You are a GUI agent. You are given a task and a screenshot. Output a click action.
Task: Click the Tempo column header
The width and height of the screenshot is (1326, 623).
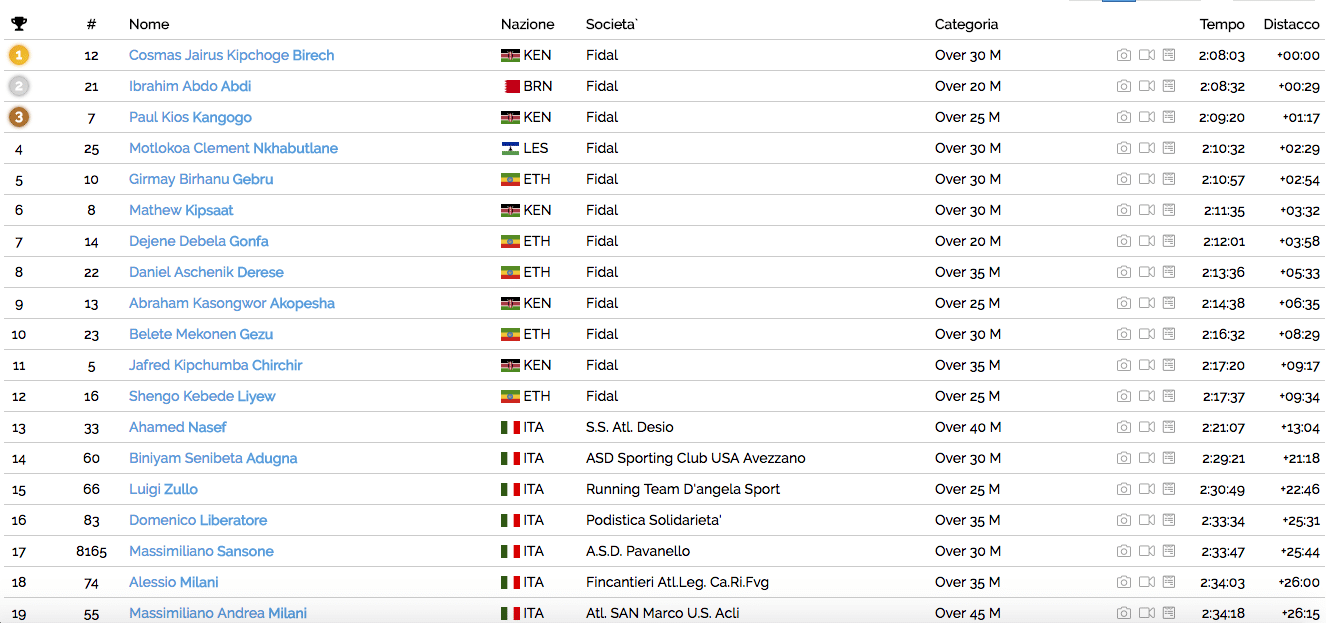[1222, 24]
